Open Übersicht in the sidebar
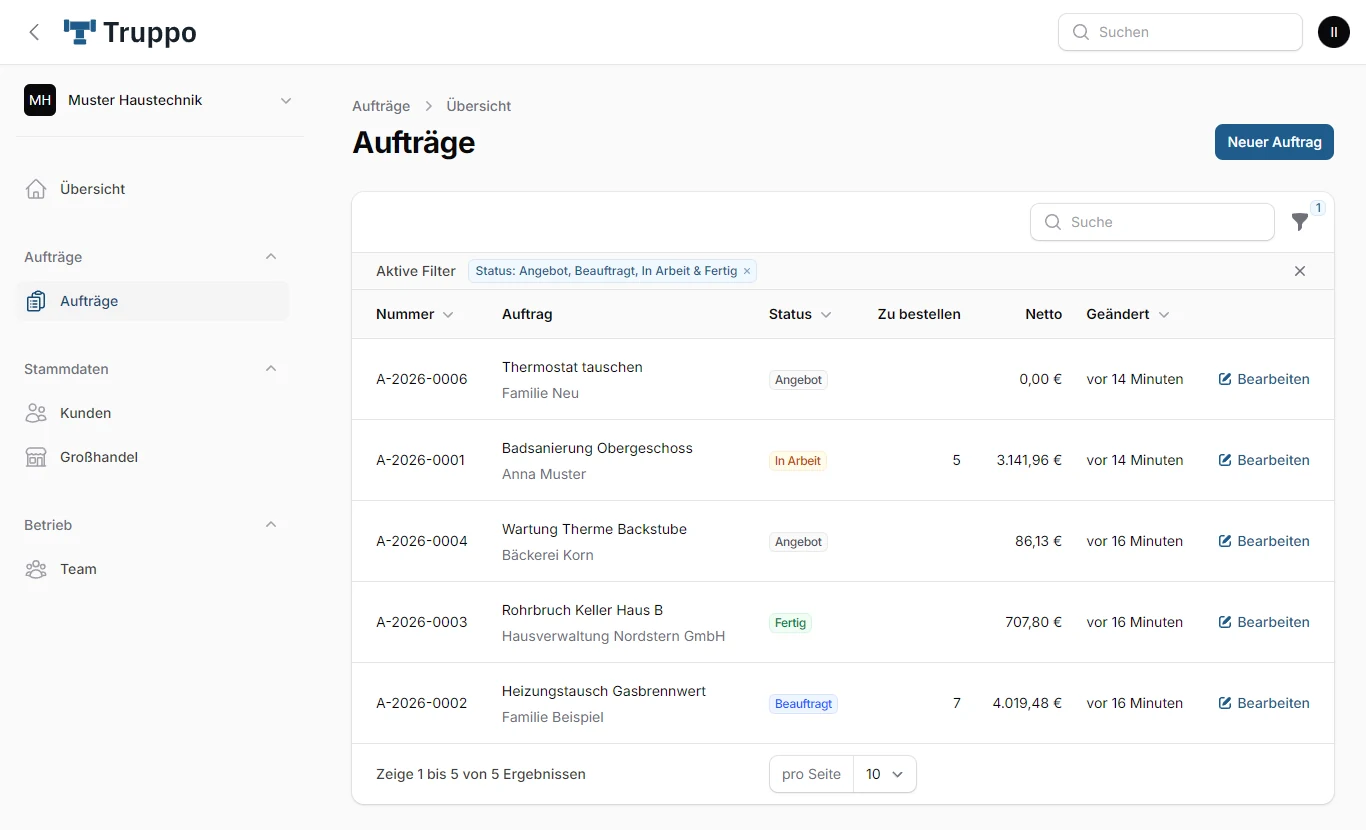The image size is (1366, 830). (x=153, y=189)
